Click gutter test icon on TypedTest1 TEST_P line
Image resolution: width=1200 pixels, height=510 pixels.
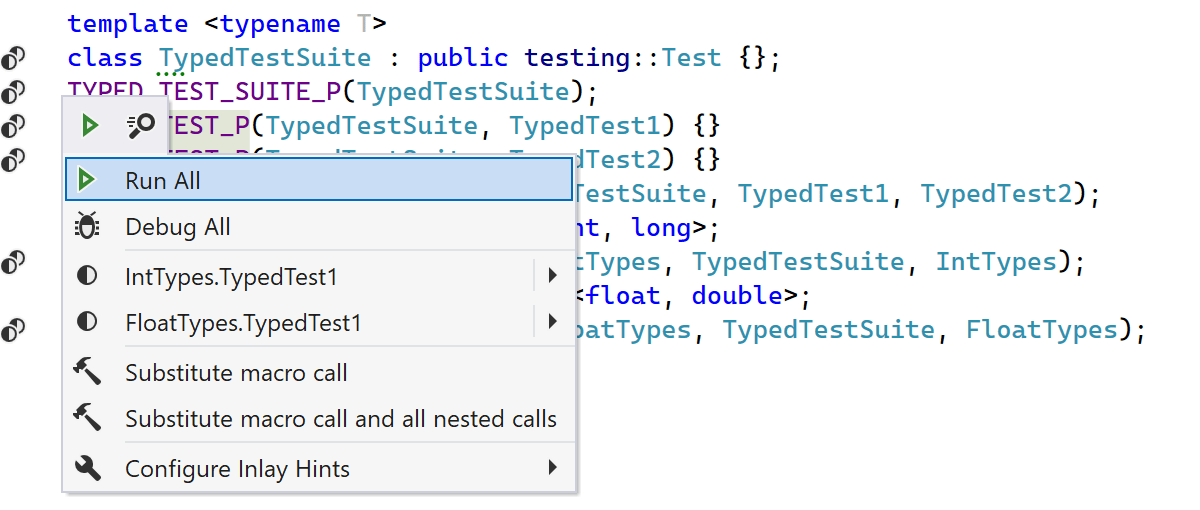point(13,126)
